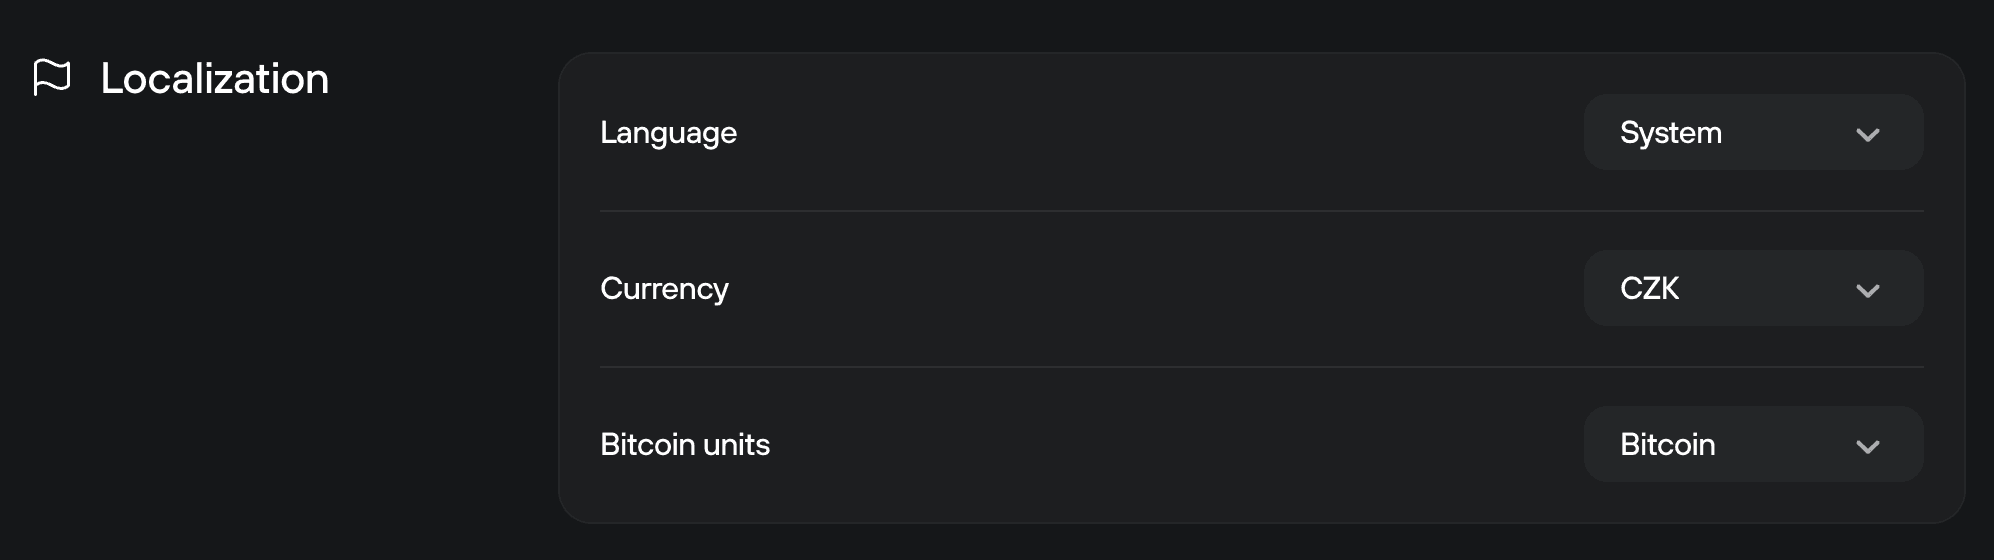Select the Bitcoin units settings row

1150,445
